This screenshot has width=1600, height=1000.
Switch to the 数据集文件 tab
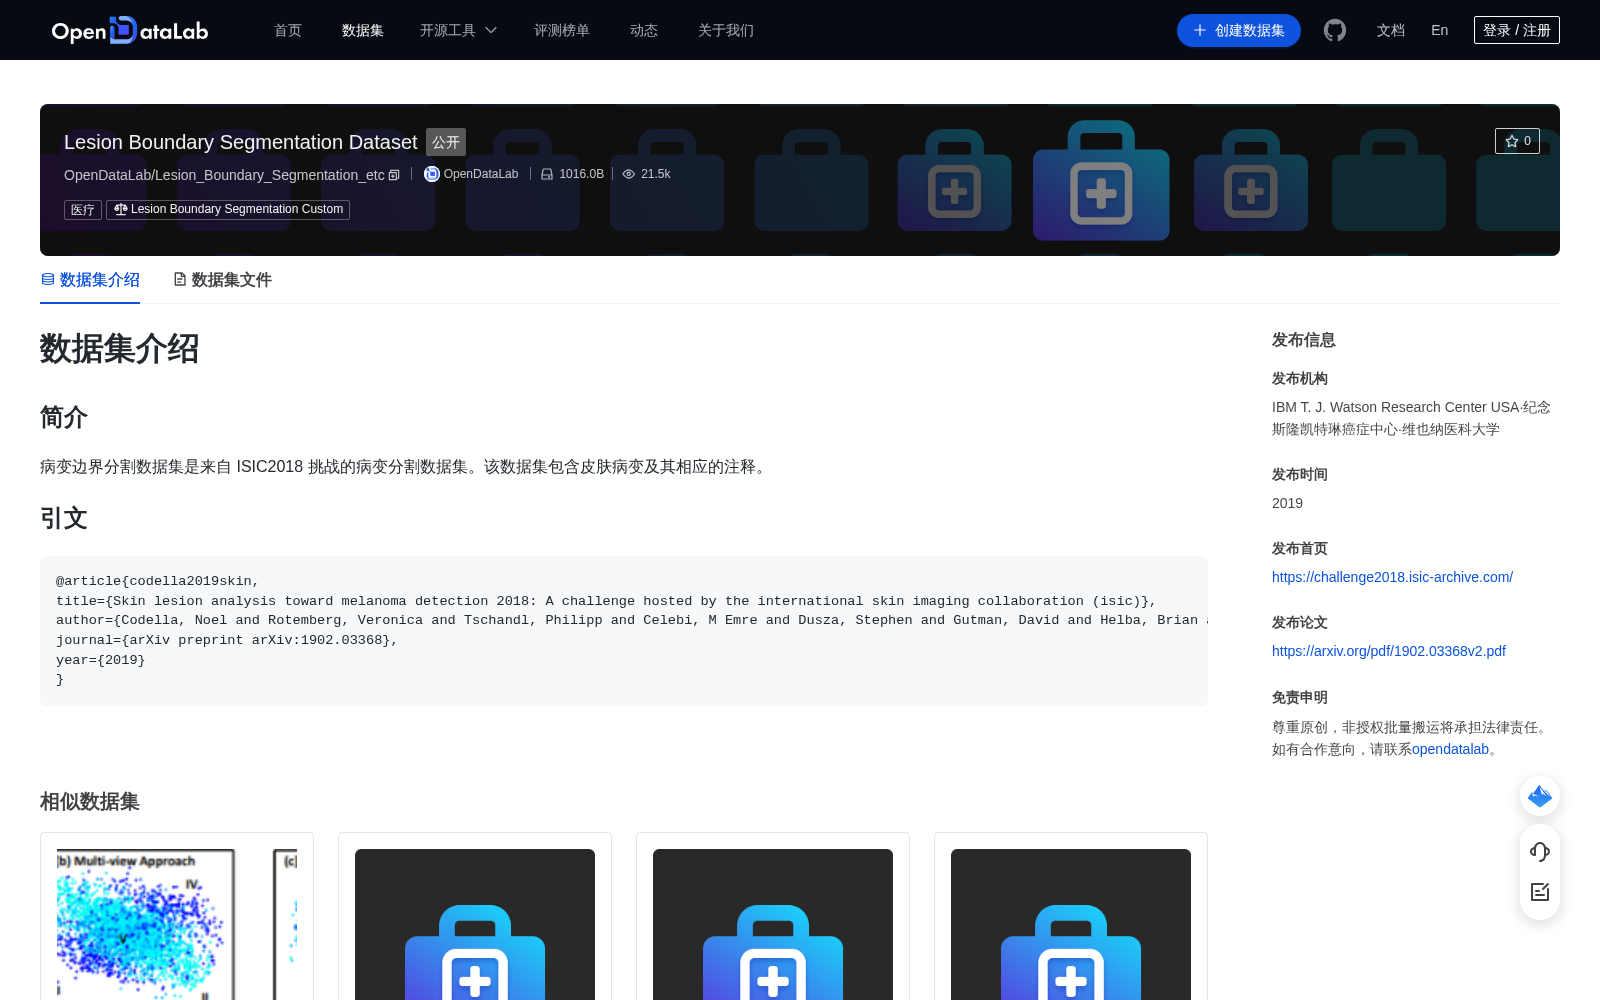[x=222, y=280]
